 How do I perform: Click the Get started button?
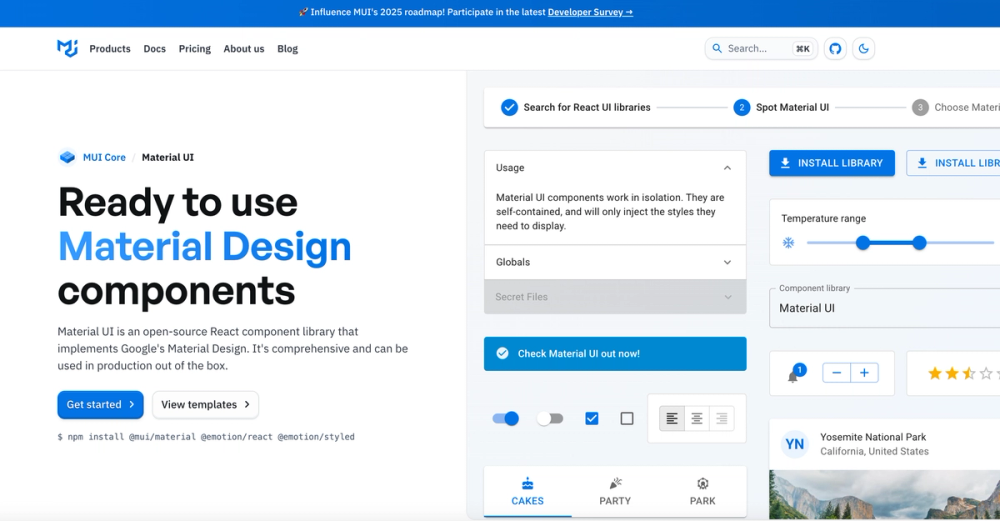click(x=100, y=404)
